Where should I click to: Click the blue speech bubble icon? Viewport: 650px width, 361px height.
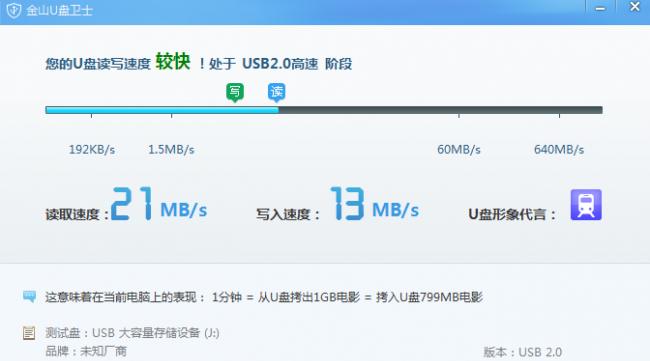tap(29, 296)
